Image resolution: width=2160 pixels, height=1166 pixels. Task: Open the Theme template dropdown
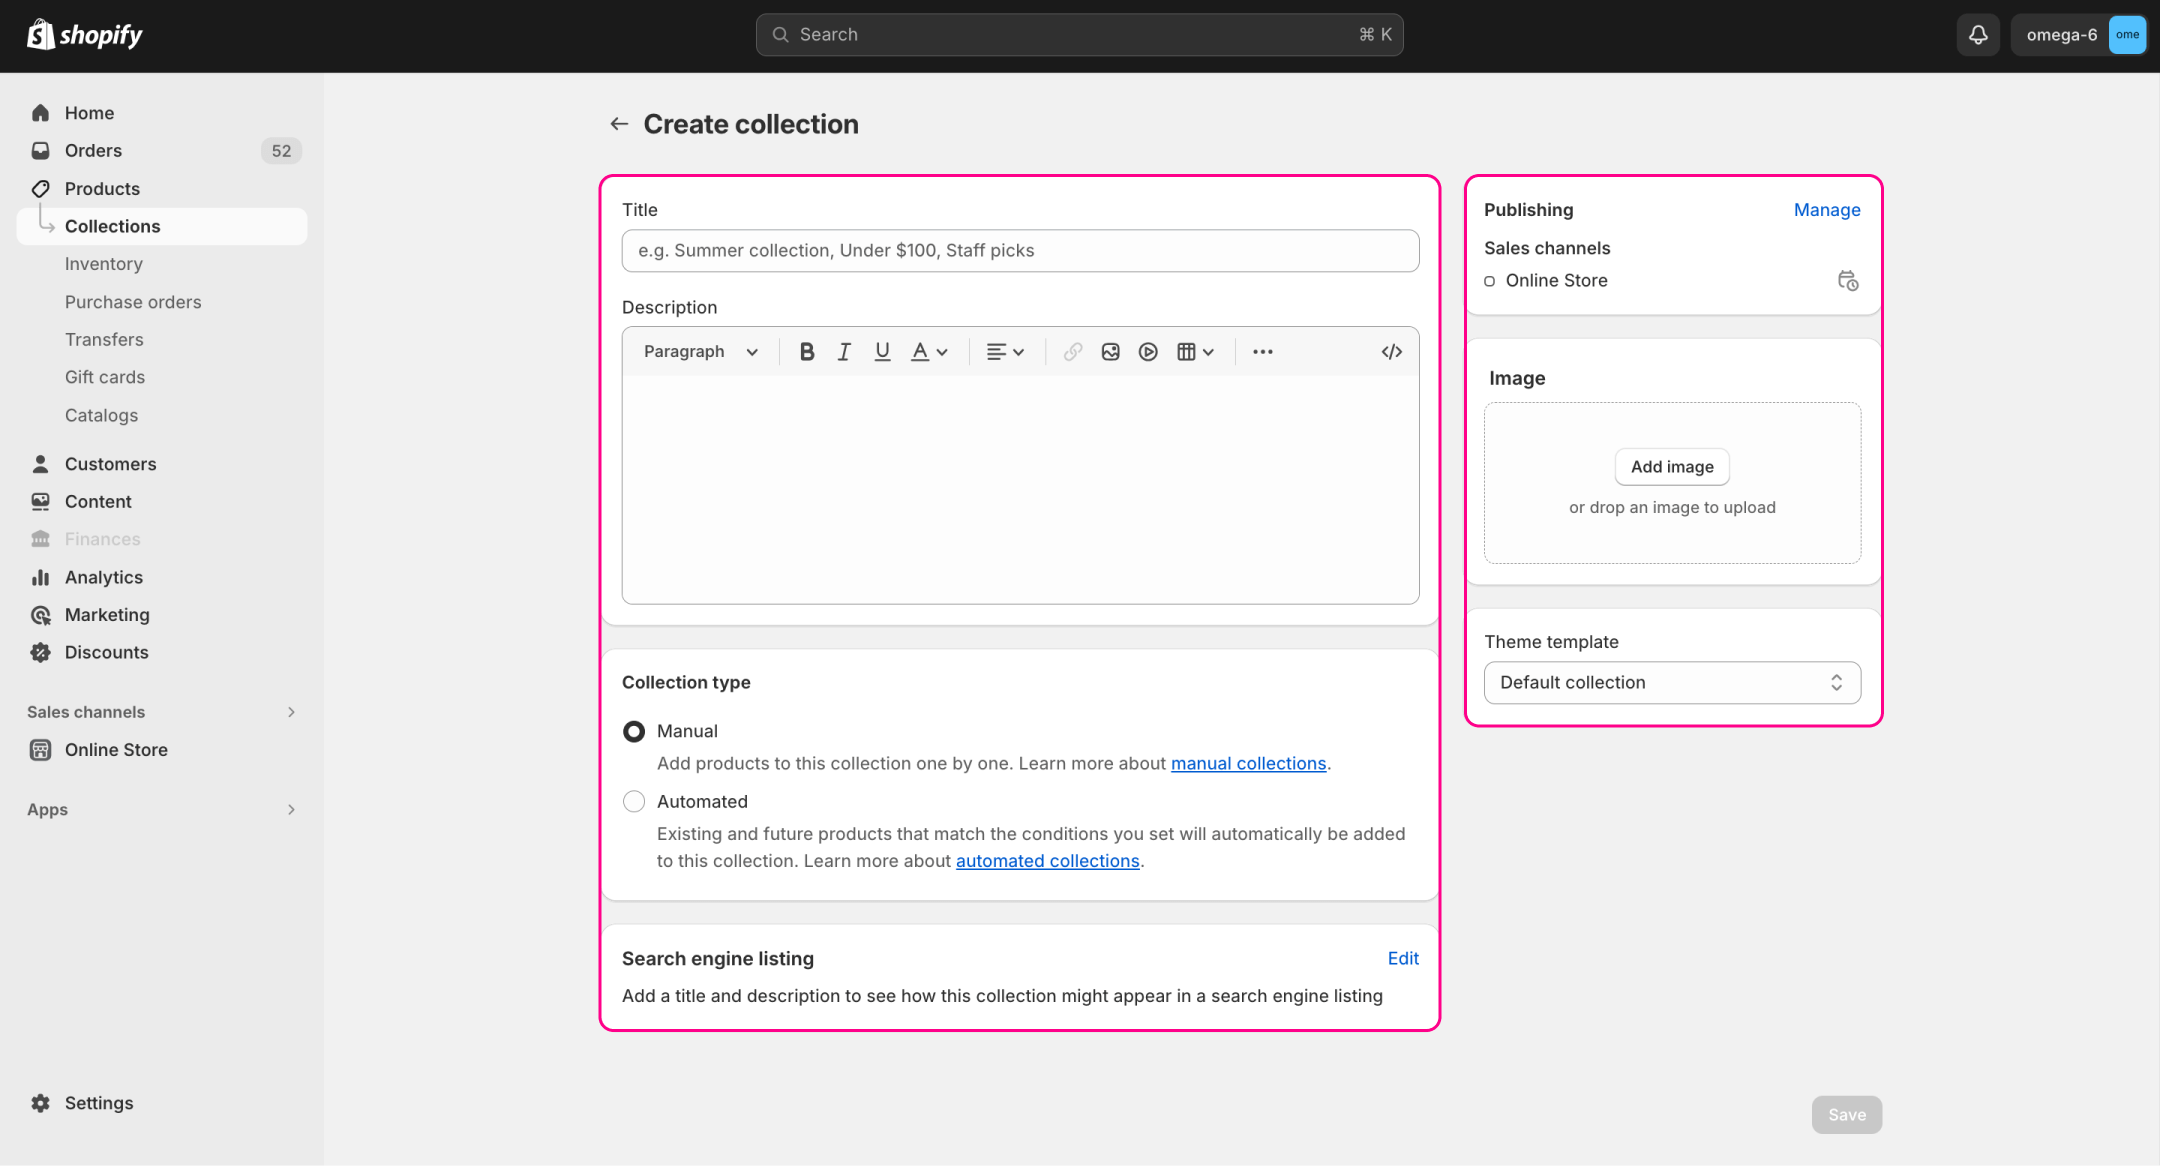pyautogui.click(x=1672, y=682)
